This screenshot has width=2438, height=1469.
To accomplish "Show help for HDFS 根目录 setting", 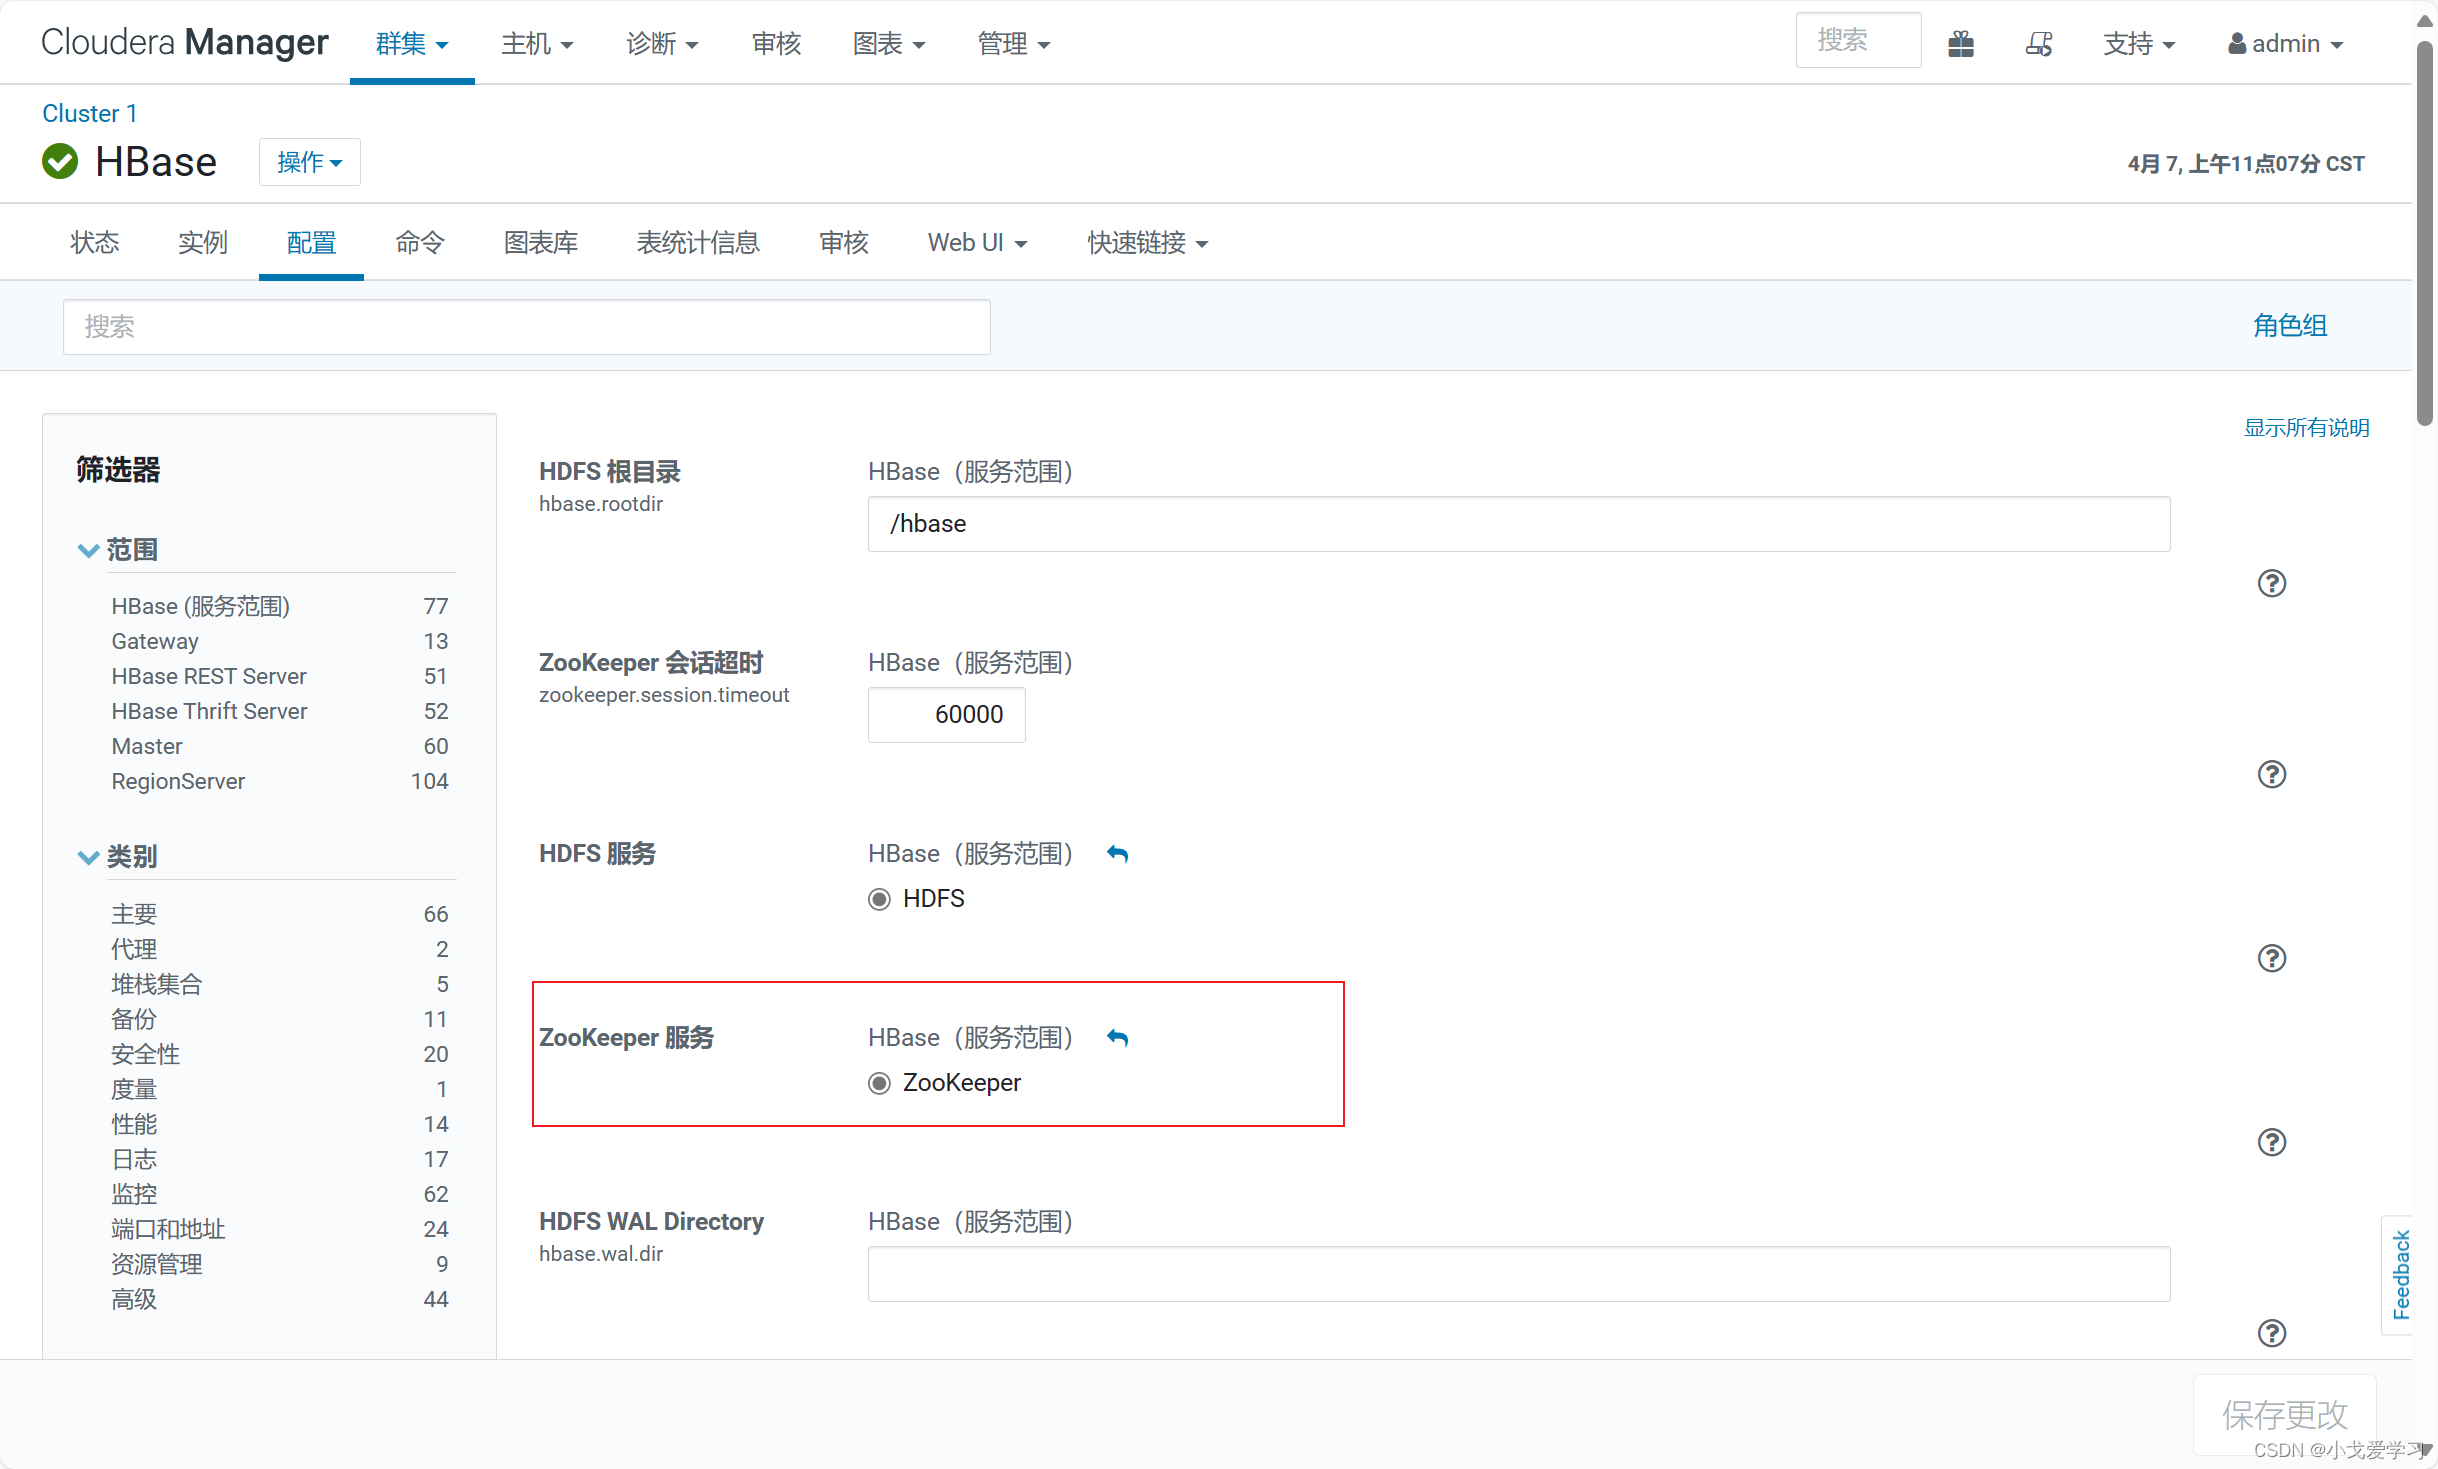I will 2272,583.
